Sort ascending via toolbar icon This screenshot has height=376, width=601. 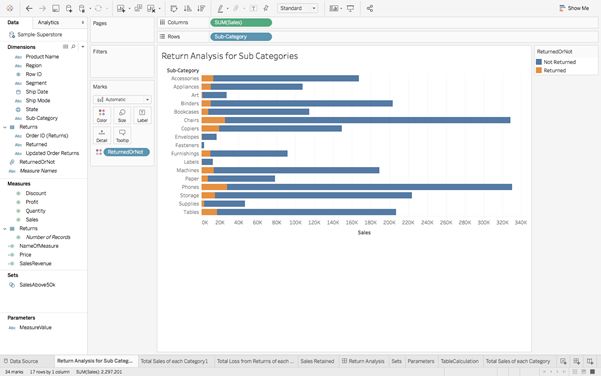187,8
